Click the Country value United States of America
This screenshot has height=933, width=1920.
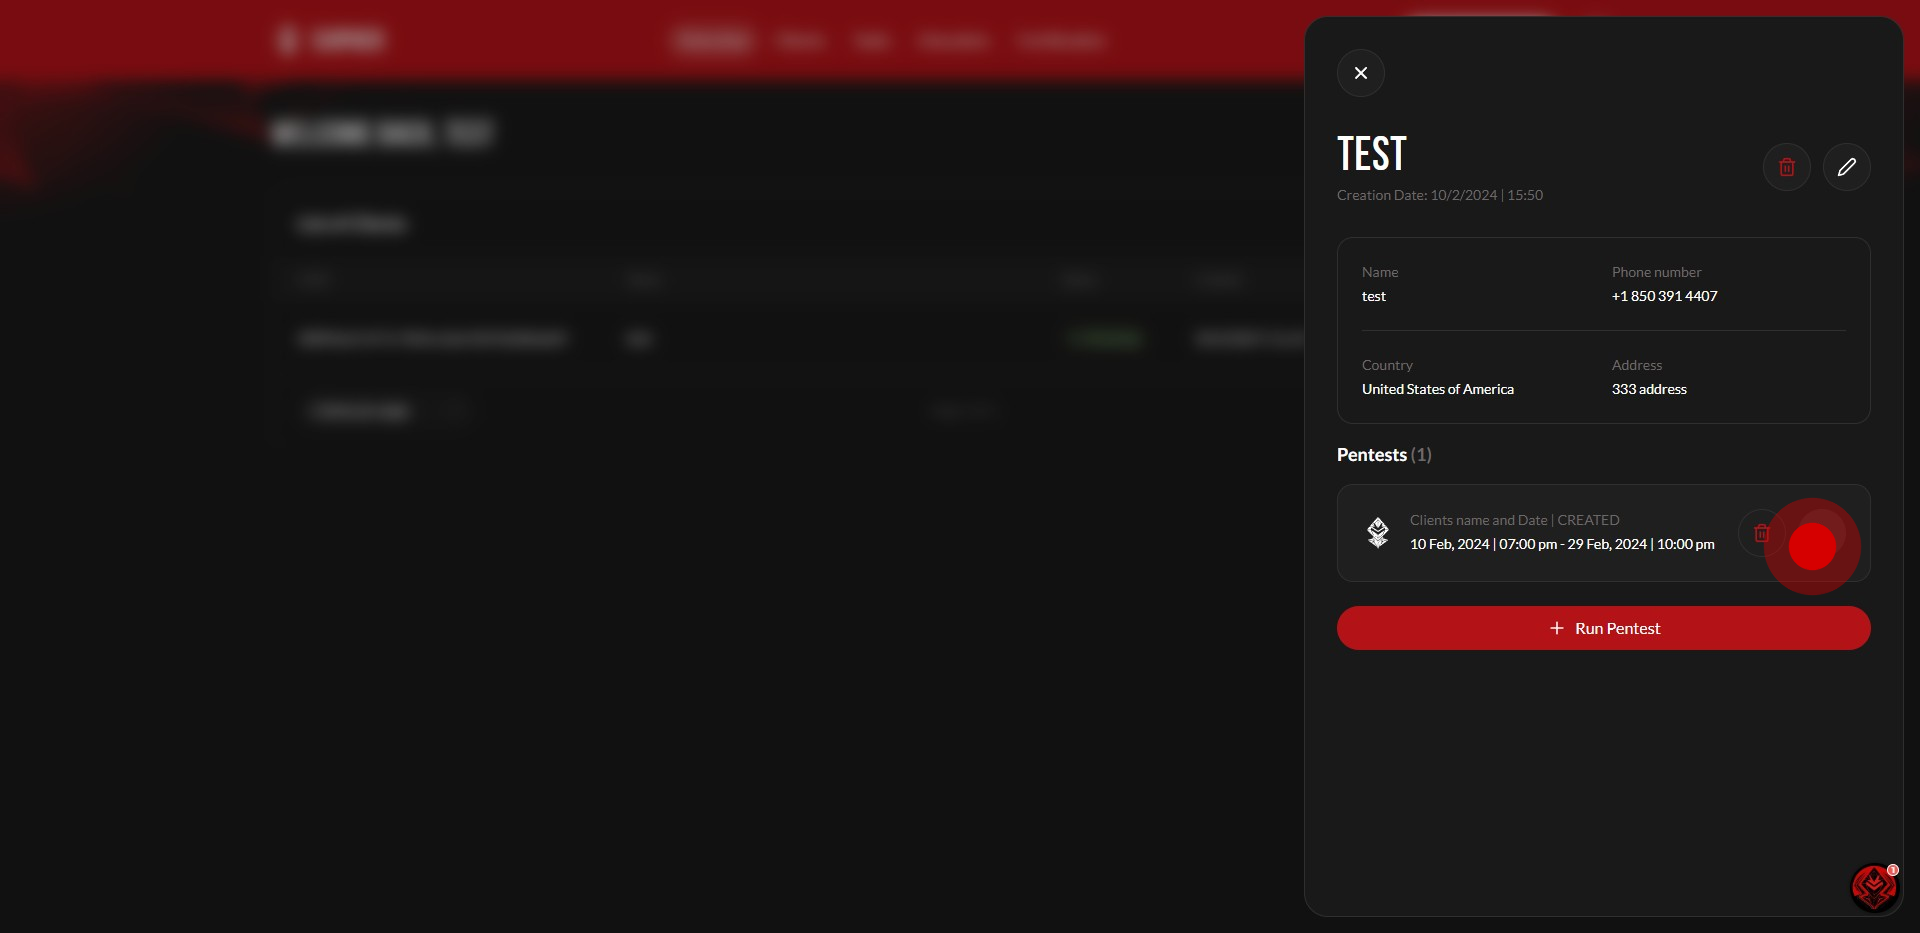point(1437,389)
